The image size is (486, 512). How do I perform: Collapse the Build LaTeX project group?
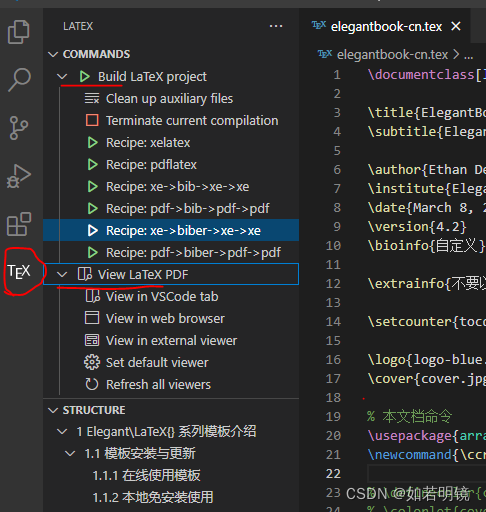point(62,77)
